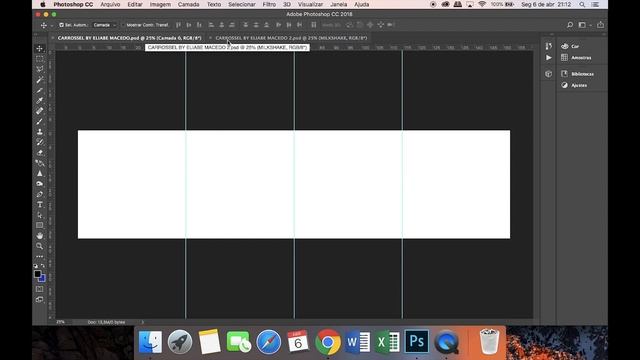Click the blue background color swatch

43,279
